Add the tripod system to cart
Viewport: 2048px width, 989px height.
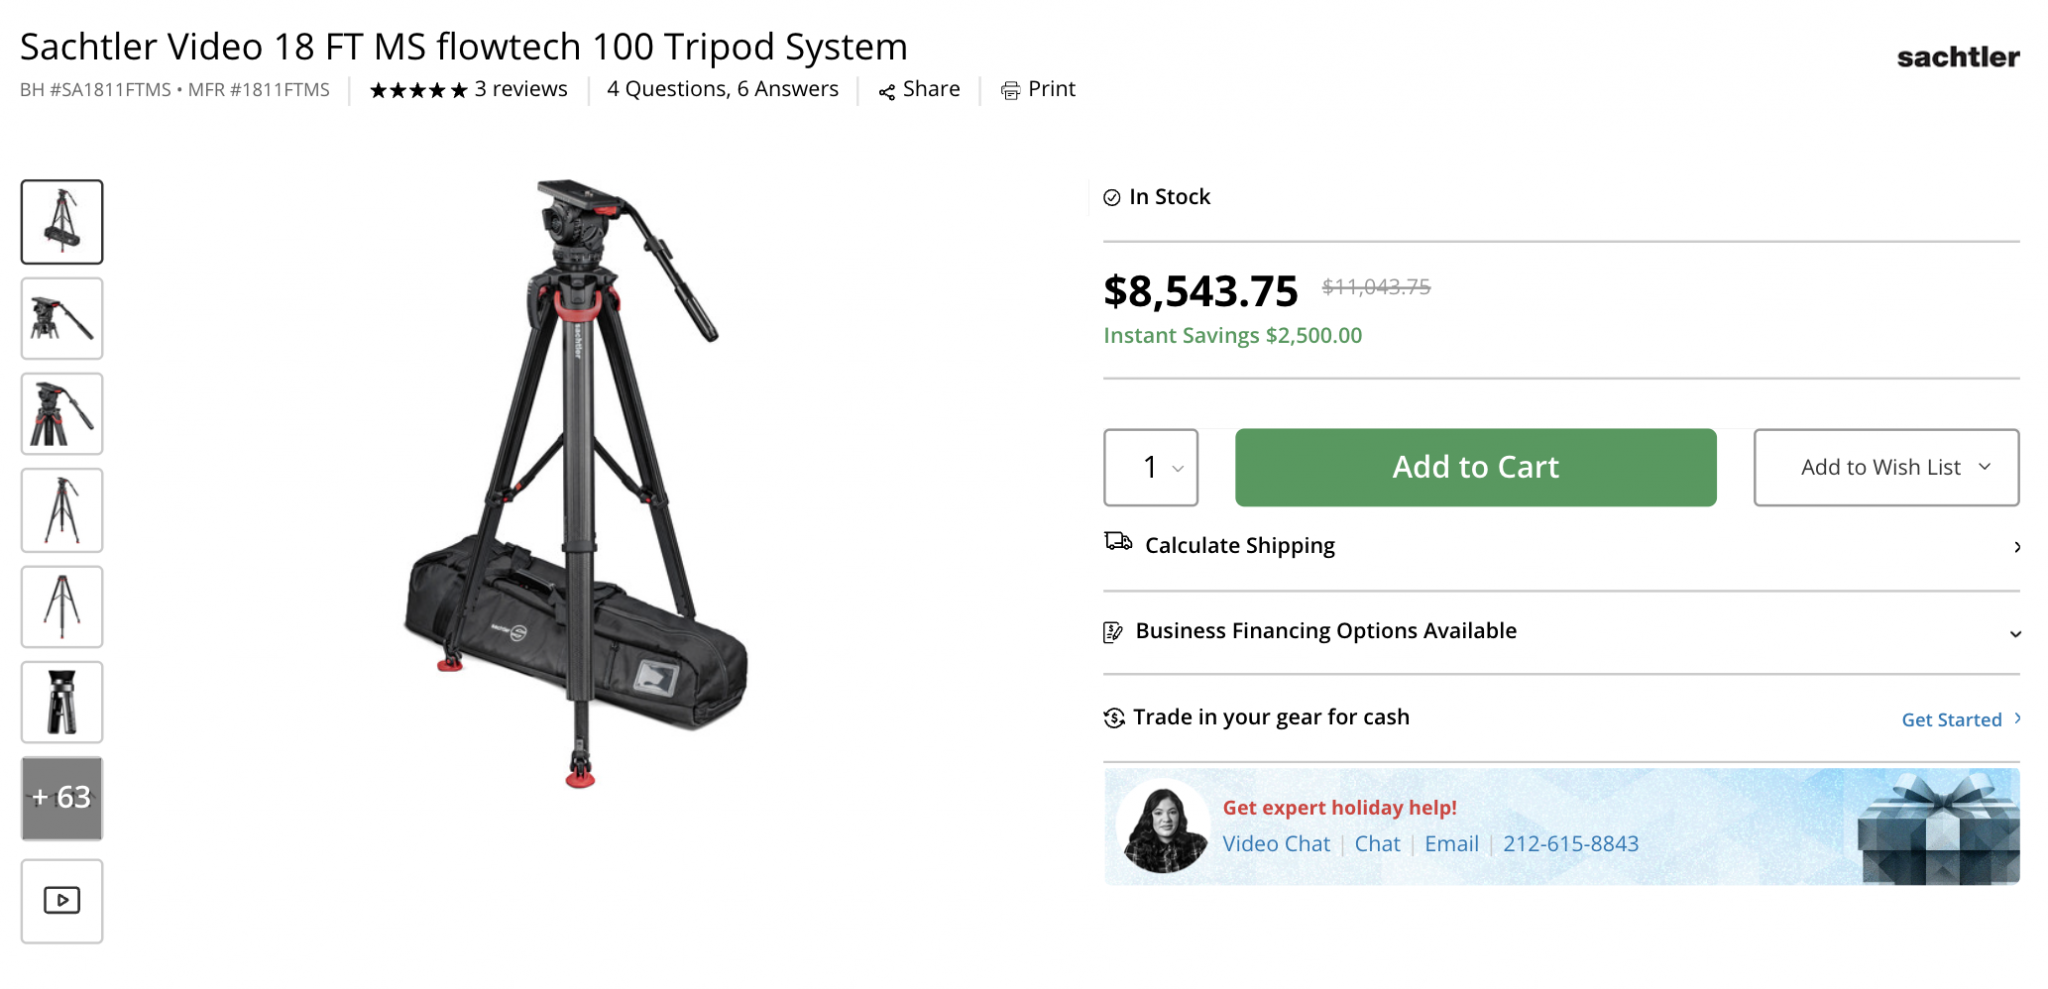[1474, 467]
